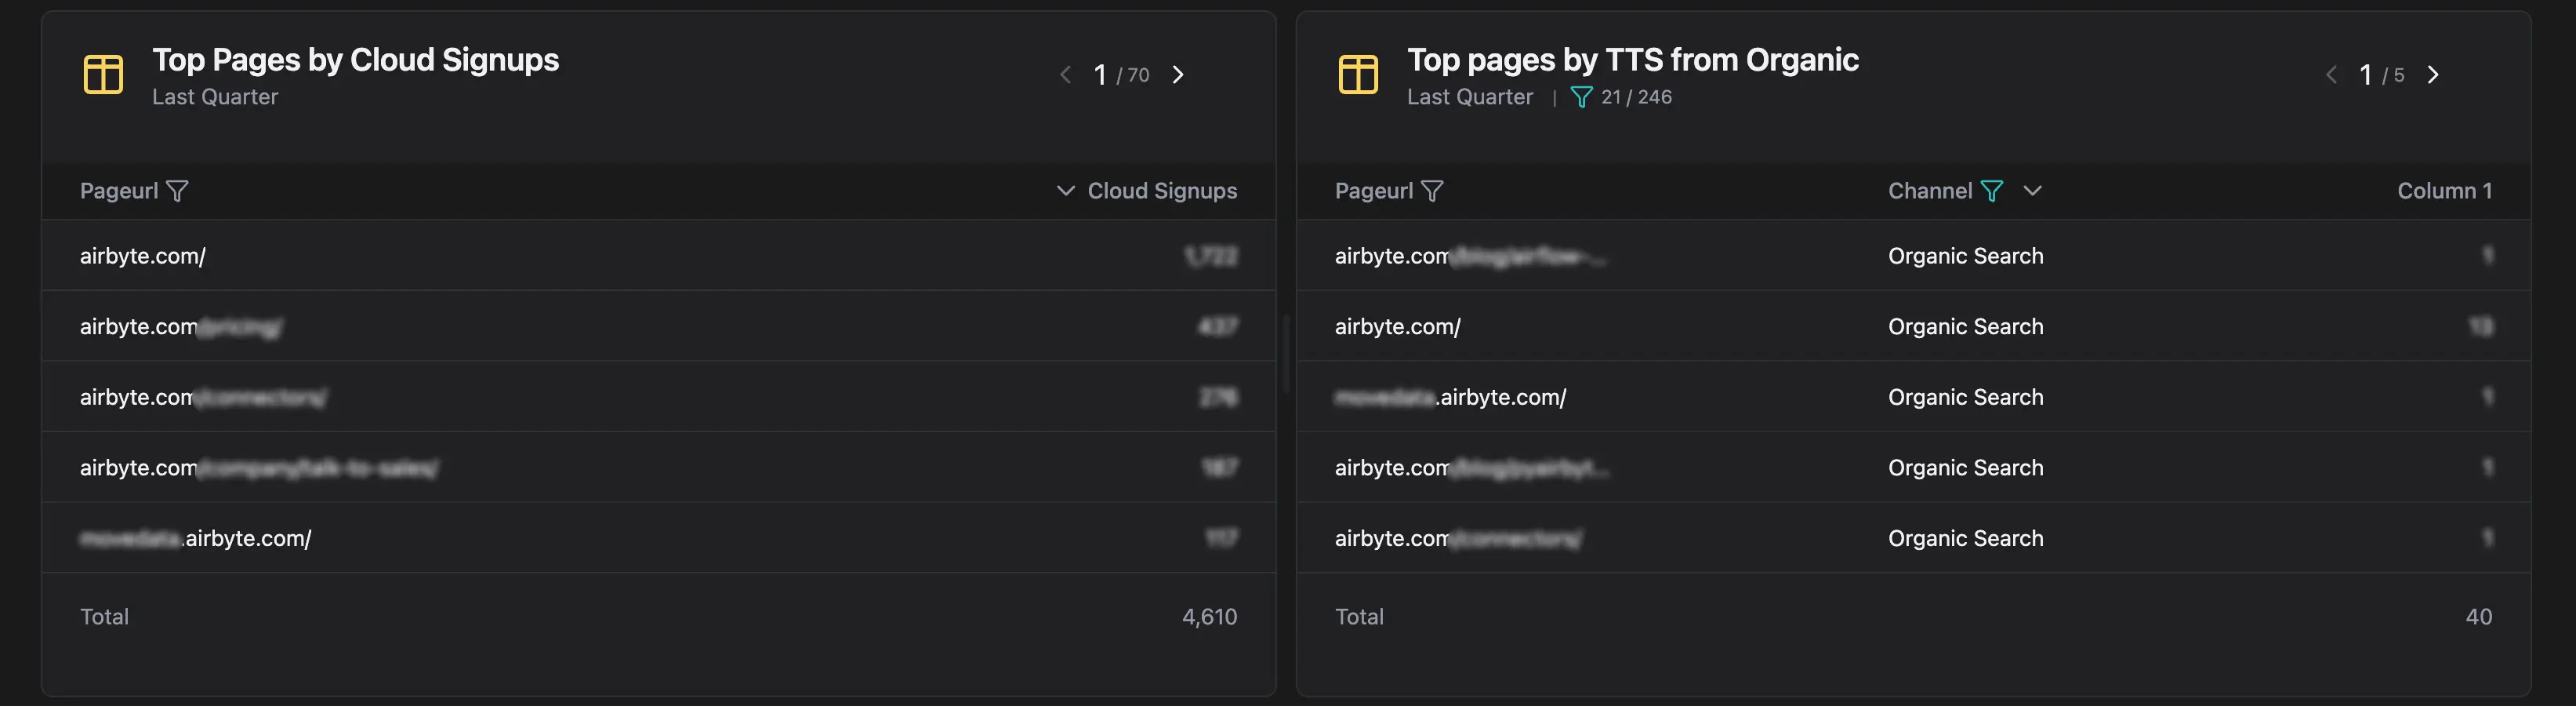Click the Total value 4,610
The image size is (2576, 706).
[1209, 617]
